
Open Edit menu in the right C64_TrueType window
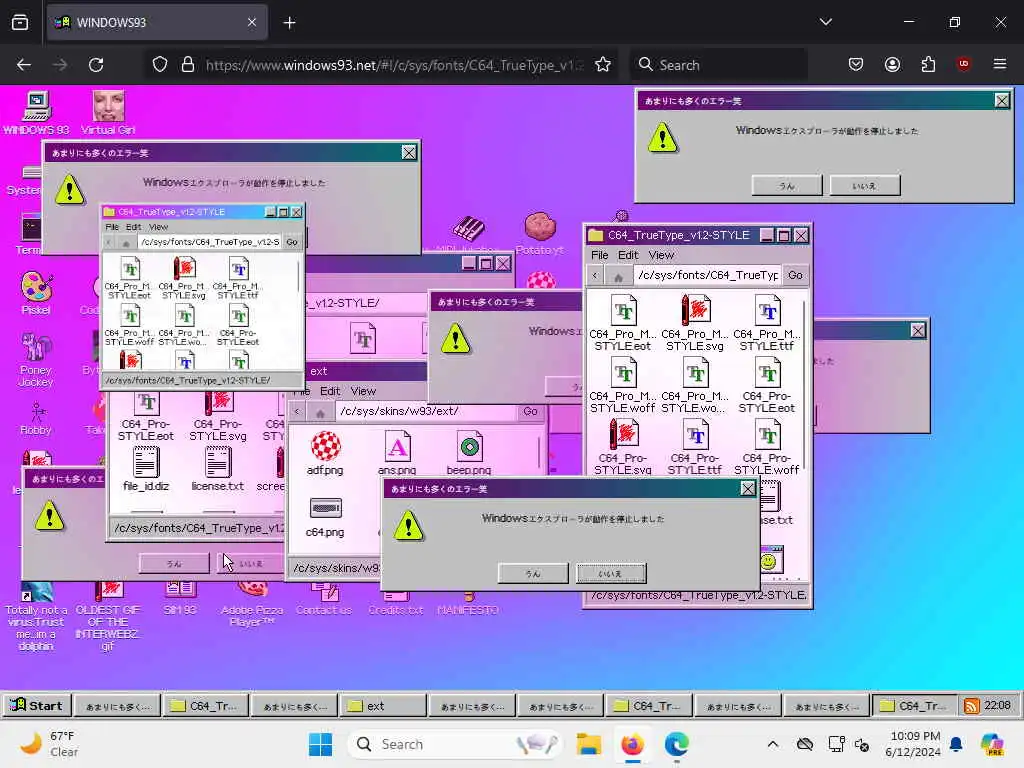[x=628, y=255]
